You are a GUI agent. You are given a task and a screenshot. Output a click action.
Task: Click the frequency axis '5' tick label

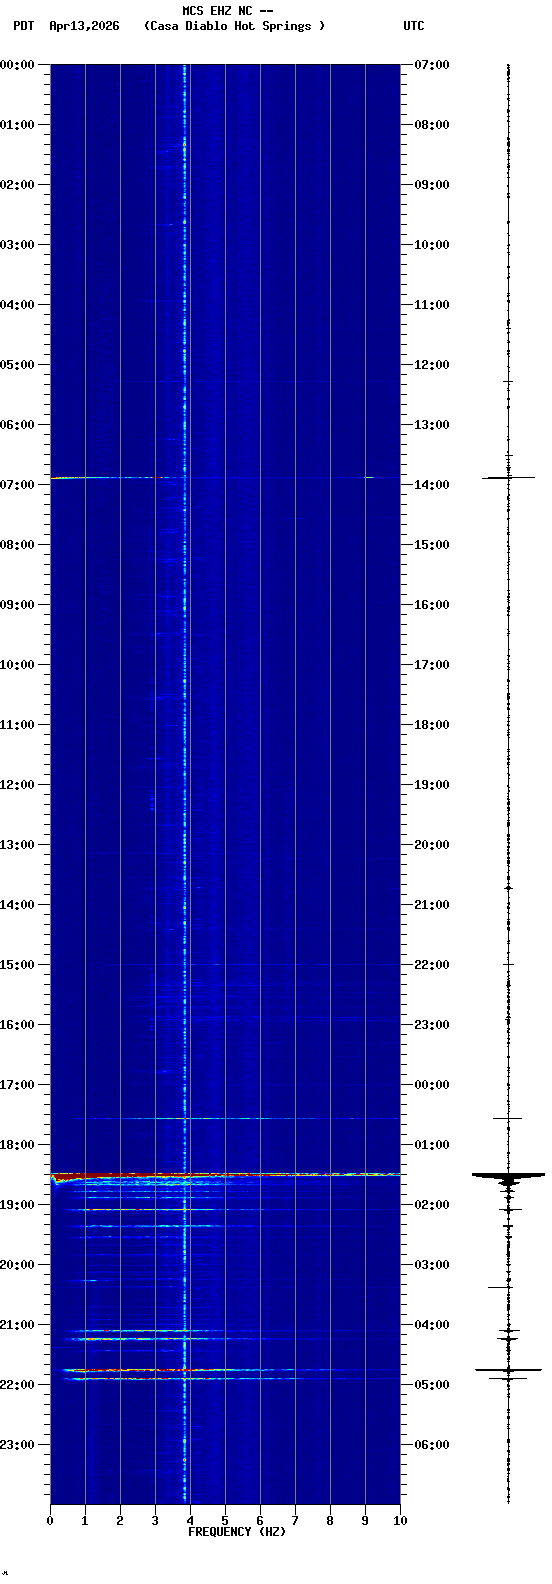click(225, 1521)
